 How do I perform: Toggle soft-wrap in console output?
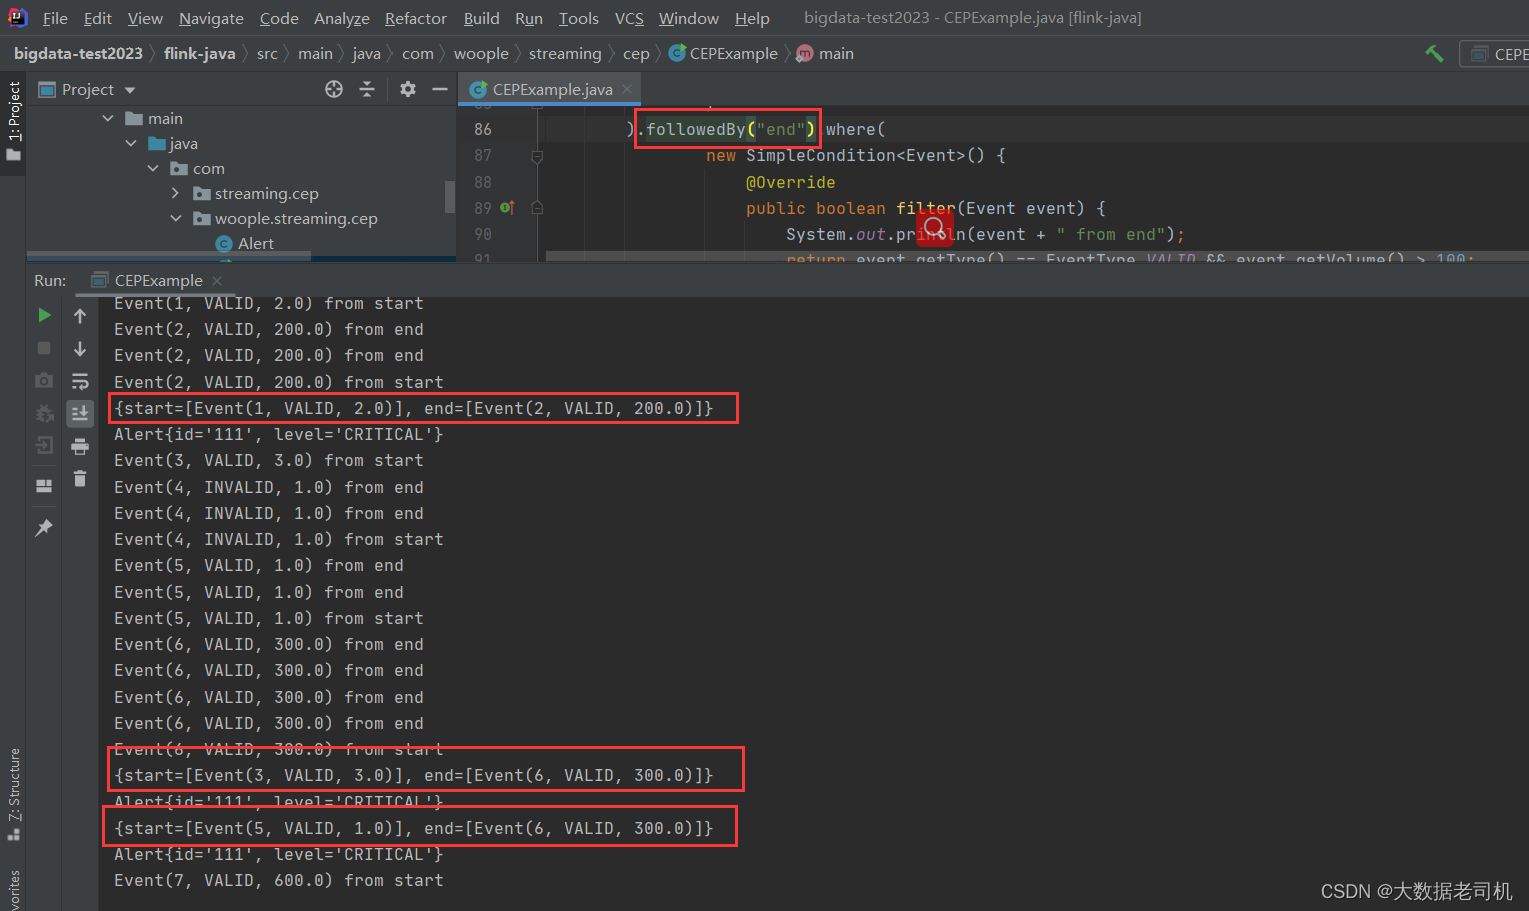click(x=80, y=381)
